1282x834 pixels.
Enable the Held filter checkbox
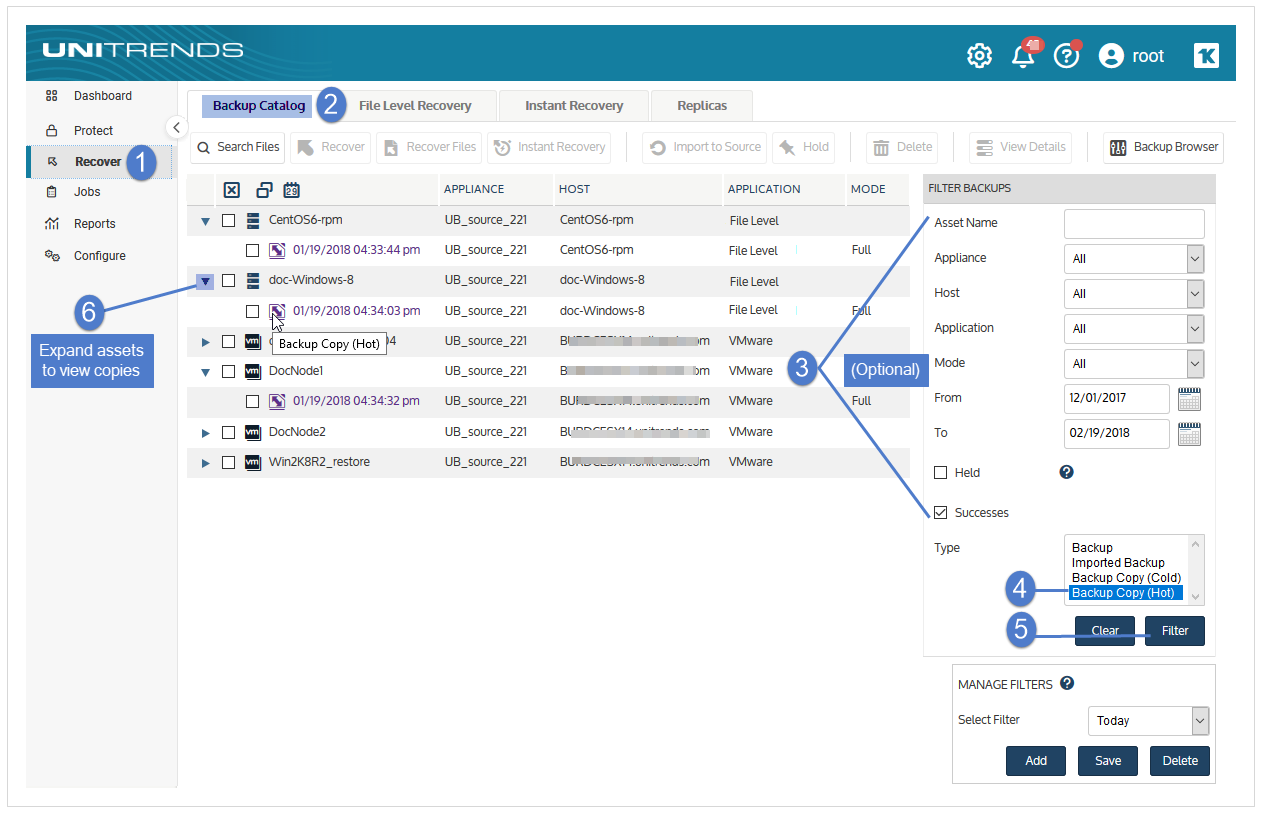pyautogui.click(x=940, y=473)
